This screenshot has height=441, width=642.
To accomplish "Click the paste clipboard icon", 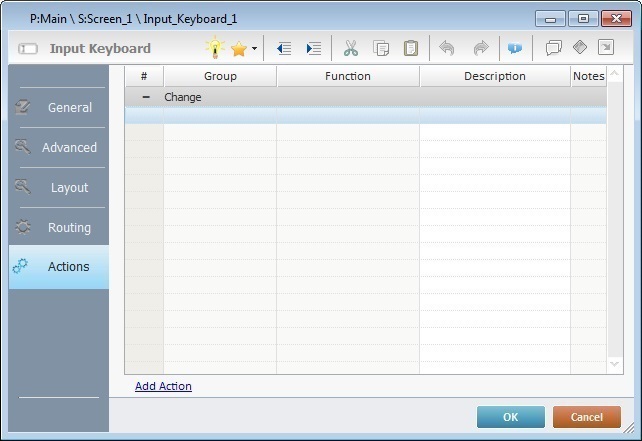I will coord(410,48).
